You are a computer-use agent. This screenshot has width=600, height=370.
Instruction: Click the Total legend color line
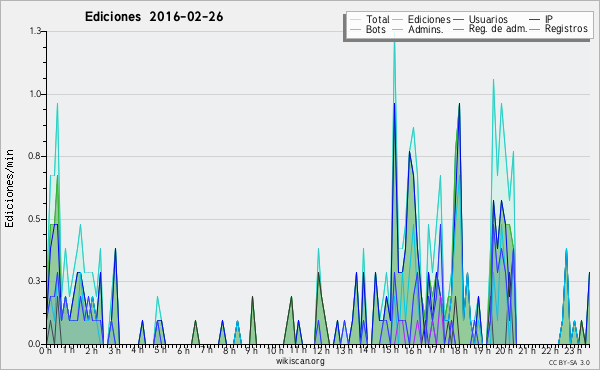pyautogui.click(x=356, y=20)
